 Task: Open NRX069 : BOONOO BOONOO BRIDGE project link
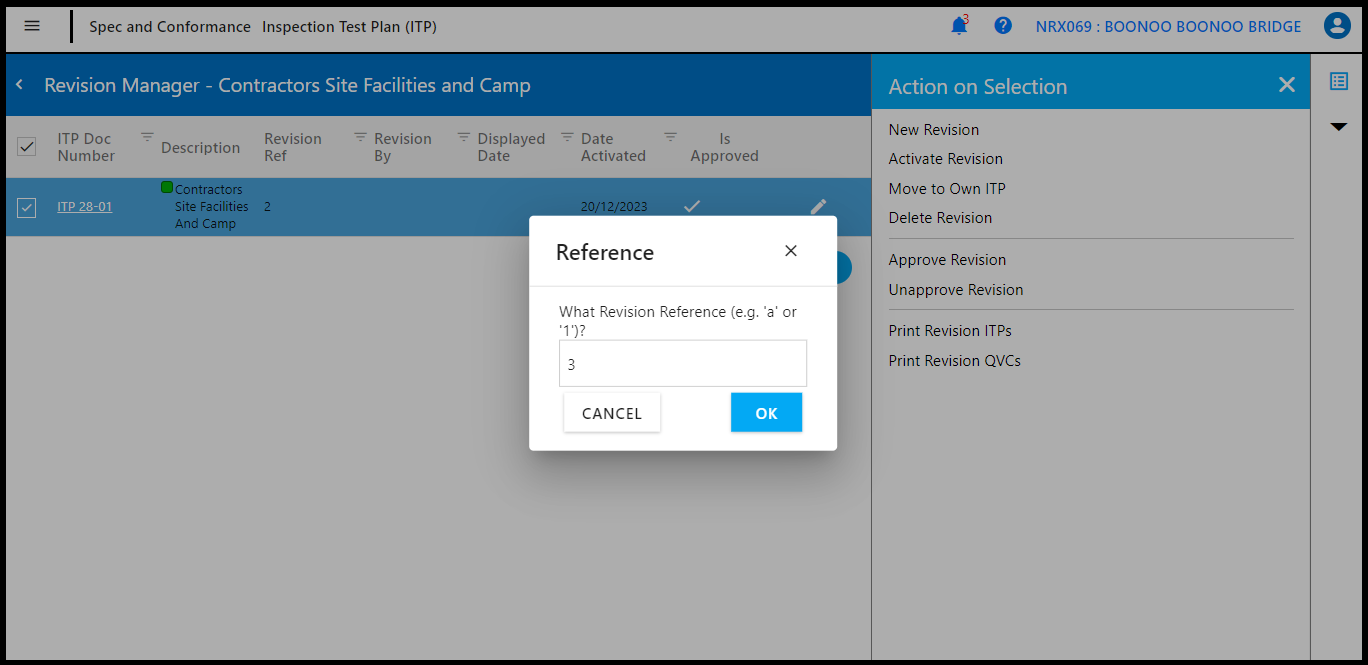tap(1168, 26)
